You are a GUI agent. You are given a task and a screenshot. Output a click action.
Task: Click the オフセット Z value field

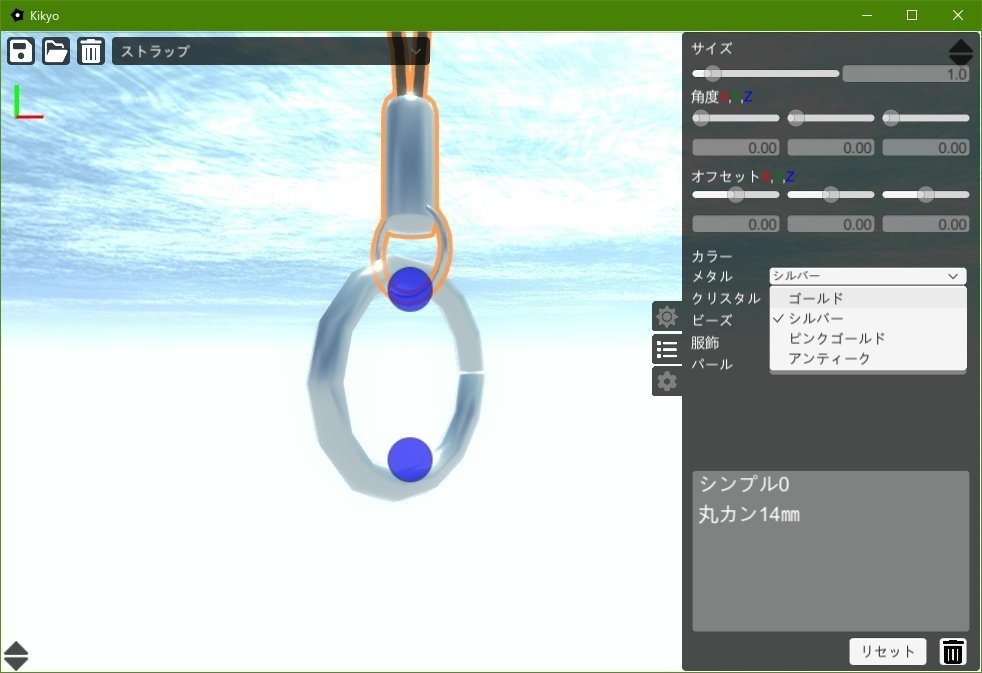pos(926,224)
